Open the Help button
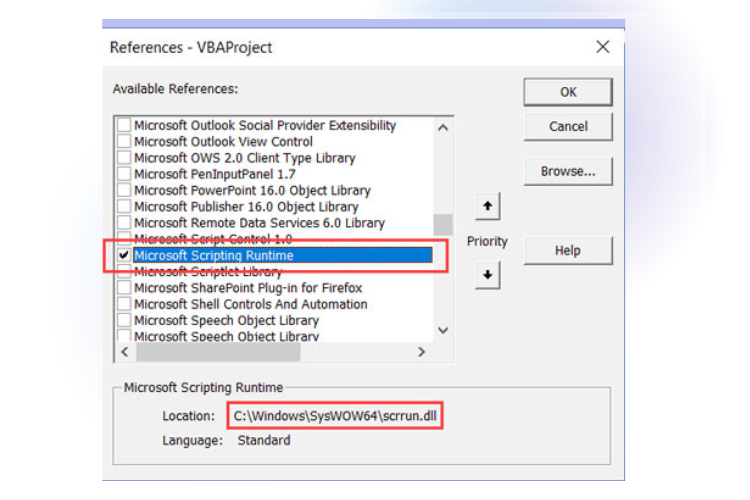Image resolution: width=750 pixels, height=500 pixels. pyautogui.click(x=568, y=250)
